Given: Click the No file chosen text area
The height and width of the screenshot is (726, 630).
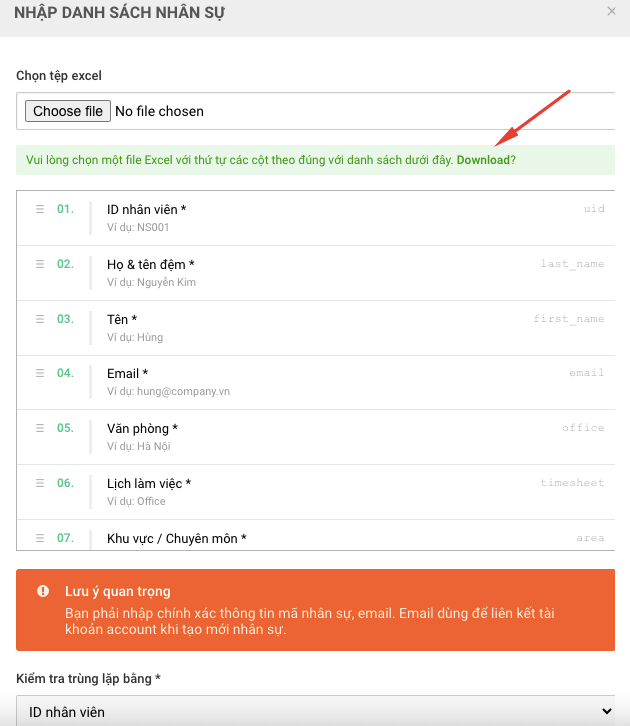Looking at the screenshot, I should coord(159,112).
